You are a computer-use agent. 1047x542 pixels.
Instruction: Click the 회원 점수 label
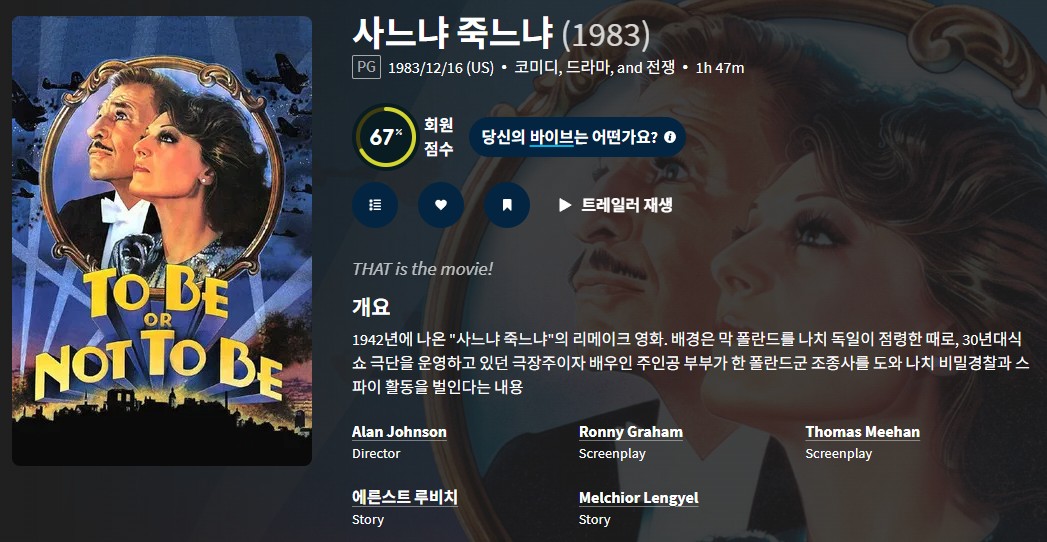pyautogui.click(x=439, y=137)
